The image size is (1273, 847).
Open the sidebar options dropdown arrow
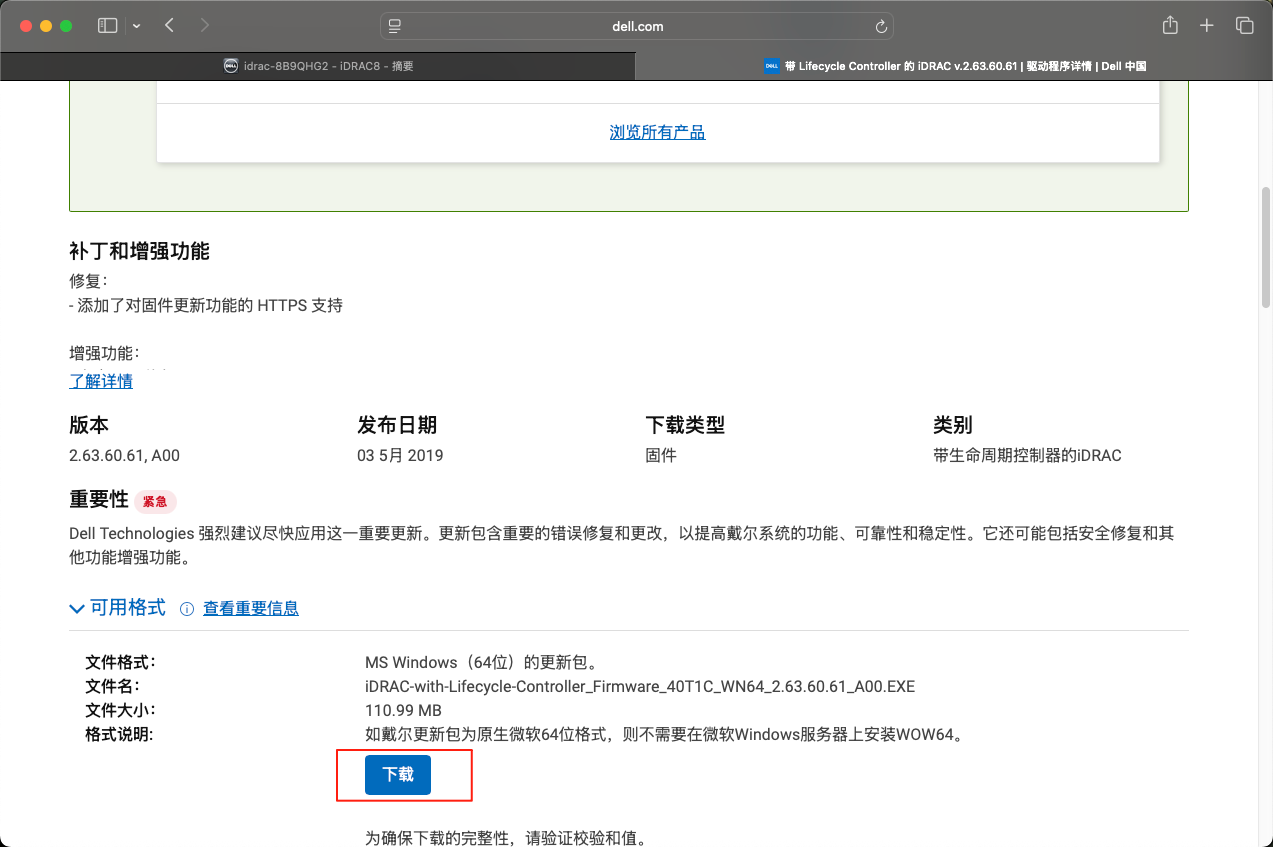pos(136,26)
